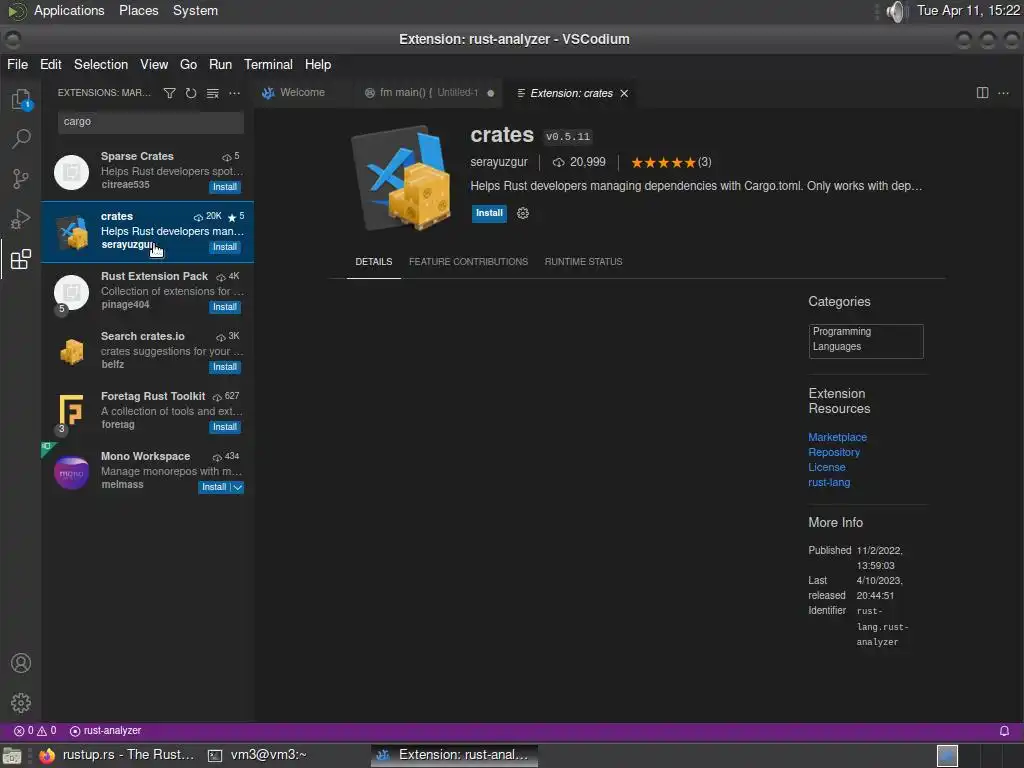Open the System menu in top panel
Viewport: 1024px width, 768px height.
point(195,11)
